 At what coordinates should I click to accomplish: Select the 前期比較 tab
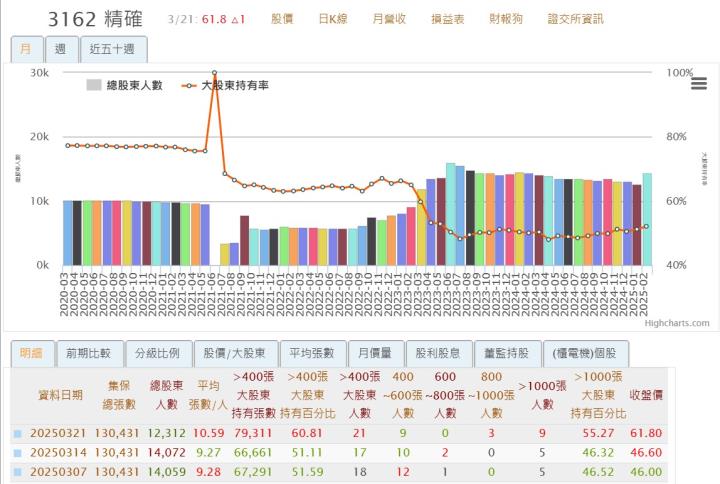point(90,353)
